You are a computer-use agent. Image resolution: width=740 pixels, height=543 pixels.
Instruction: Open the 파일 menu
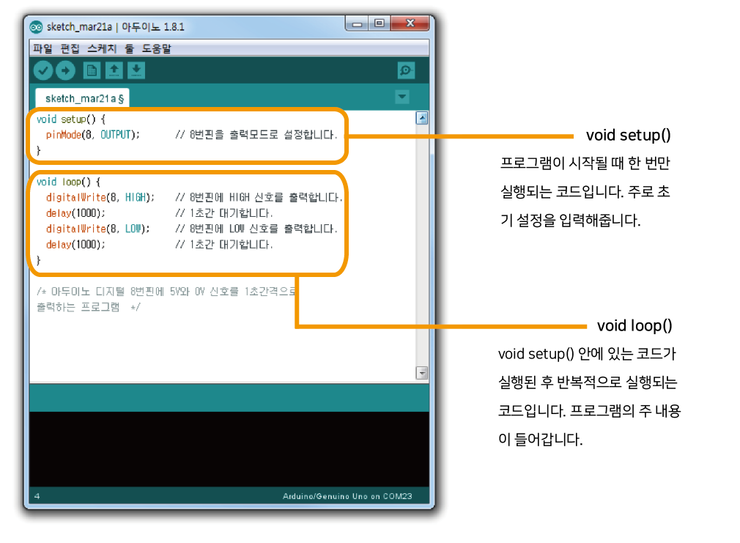coord(42,49)
